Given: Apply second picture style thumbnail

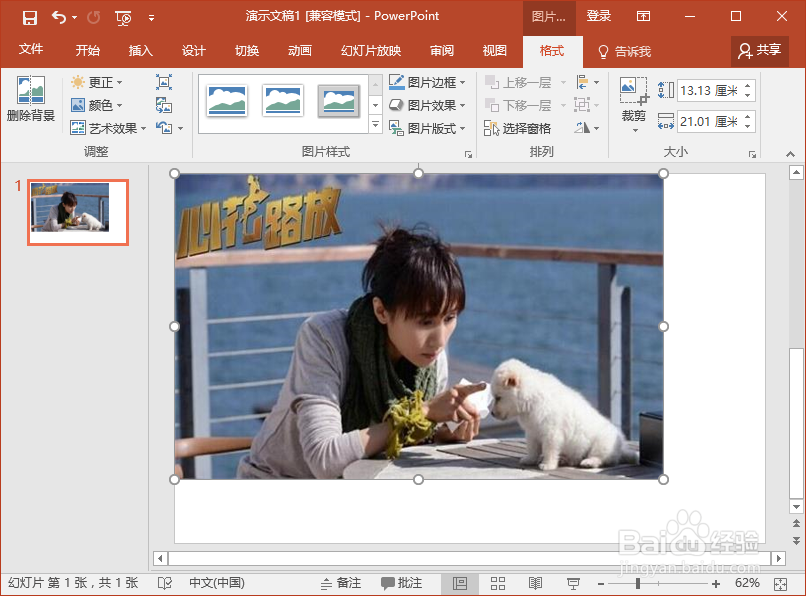Looking at the screenshot, I should point(282,100).
